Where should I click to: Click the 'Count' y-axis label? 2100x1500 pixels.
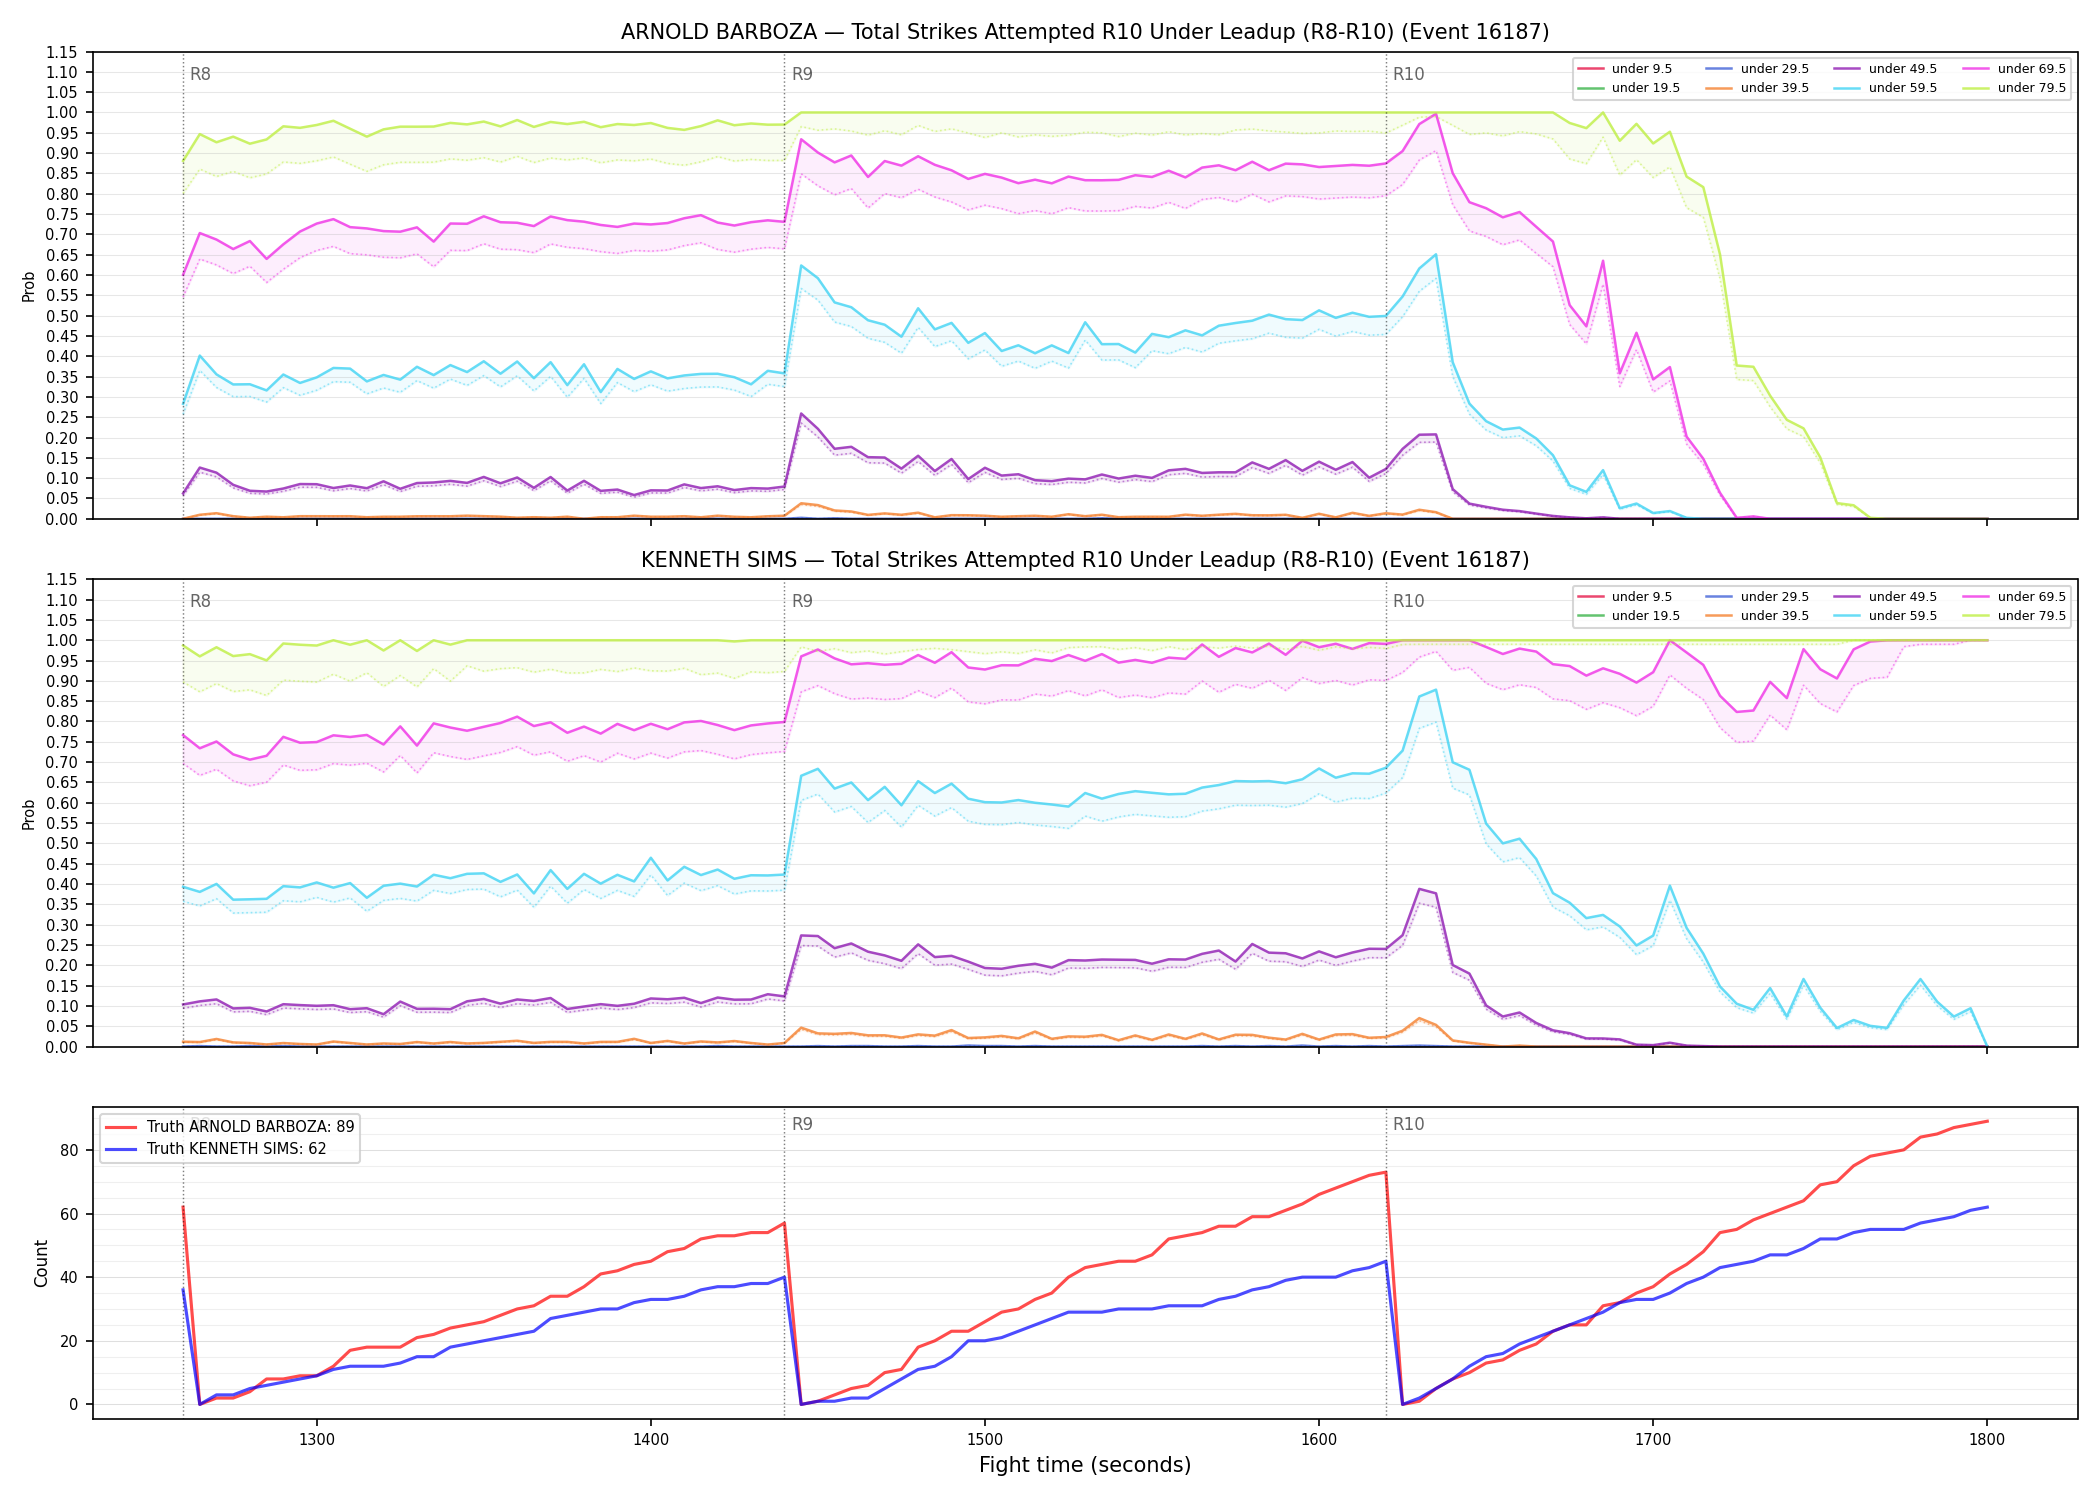click(41, 1263)
